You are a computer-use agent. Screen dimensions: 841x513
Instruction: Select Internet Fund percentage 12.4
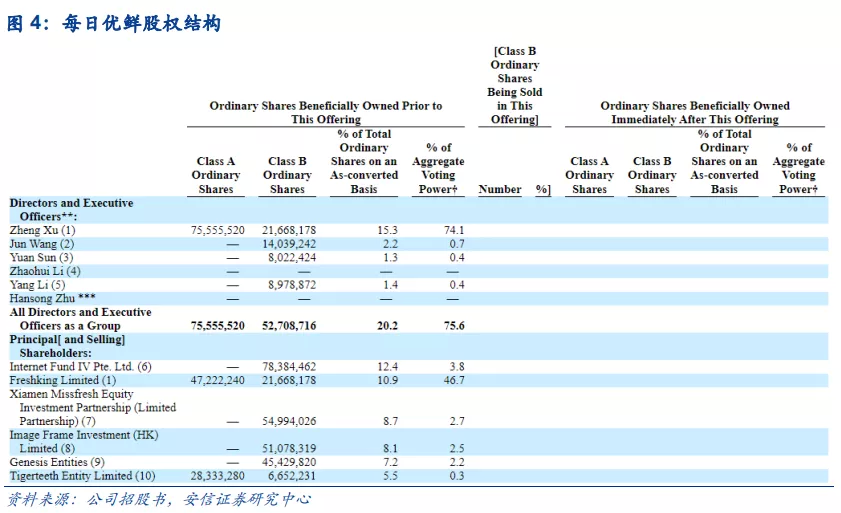point(387,367)
